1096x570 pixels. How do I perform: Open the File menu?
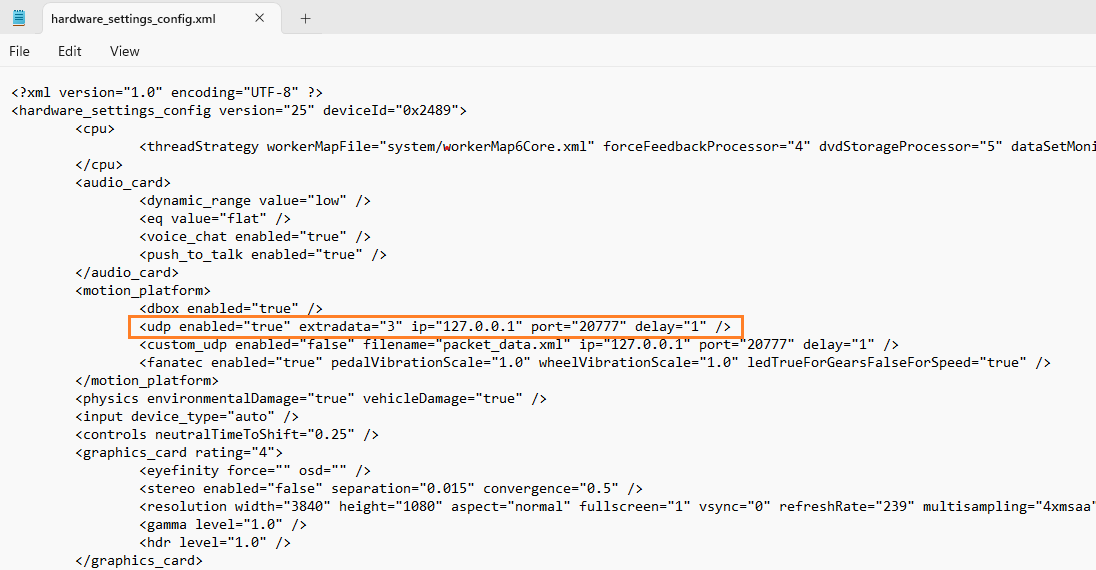[19, 51]
